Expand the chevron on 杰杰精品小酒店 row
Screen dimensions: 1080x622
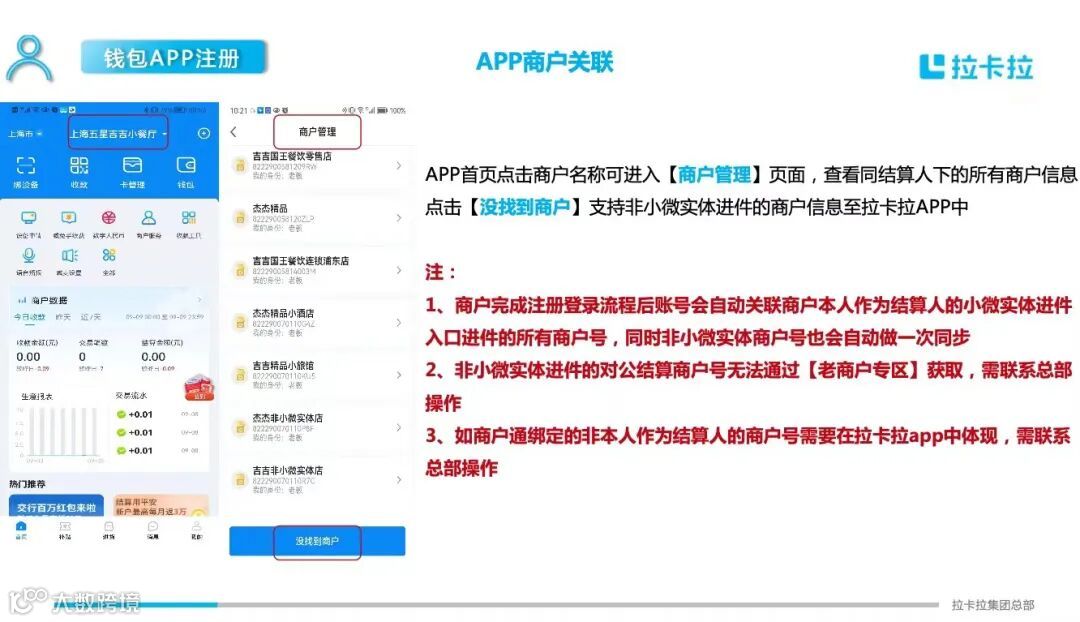(399, 322)
